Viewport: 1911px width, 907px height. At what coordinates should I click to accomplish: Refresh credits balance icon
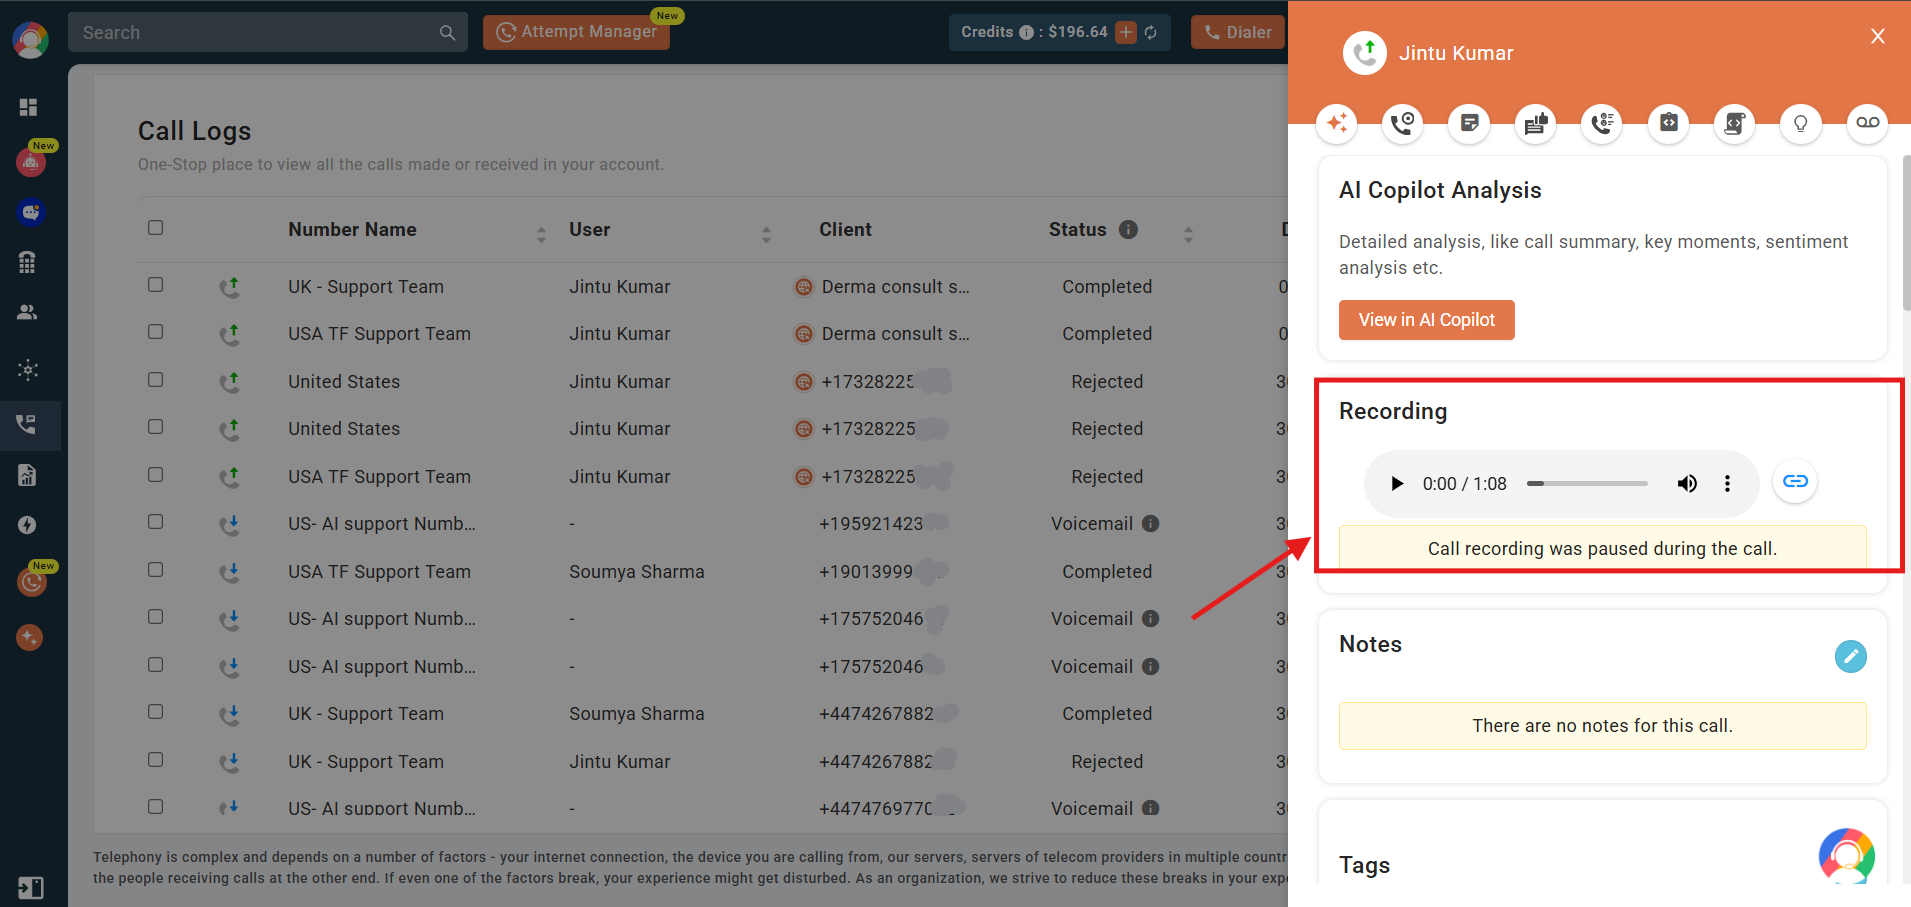pos(1151,32)
